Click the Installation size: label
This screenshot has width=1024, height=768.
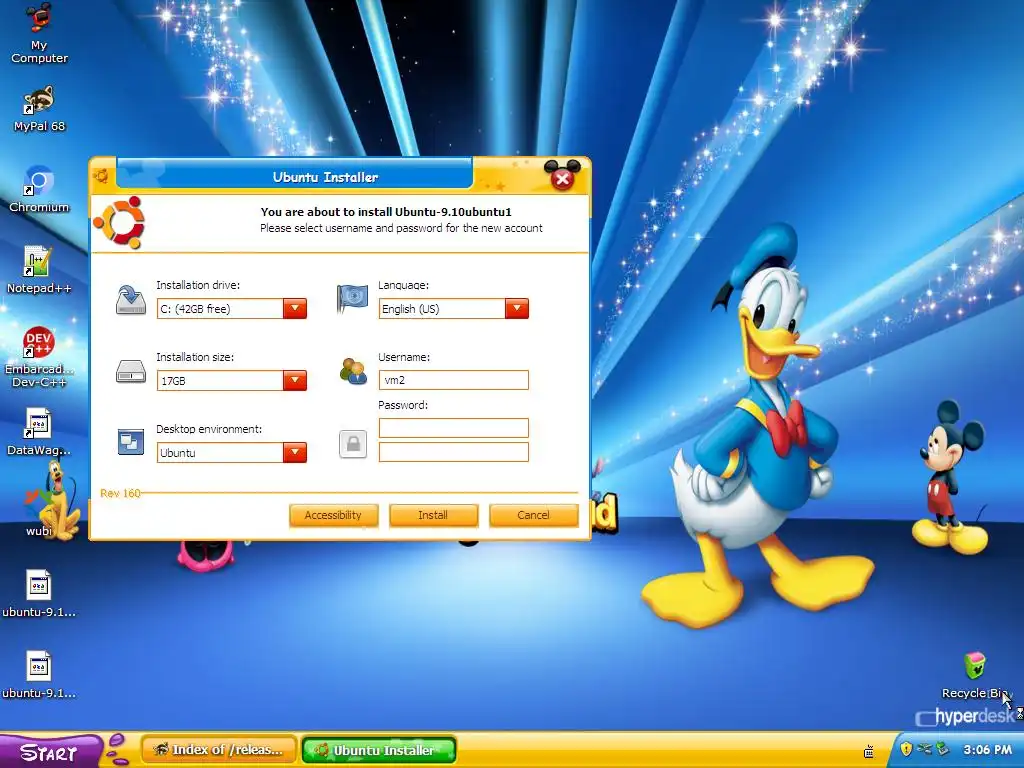click(x=195, y=357)
